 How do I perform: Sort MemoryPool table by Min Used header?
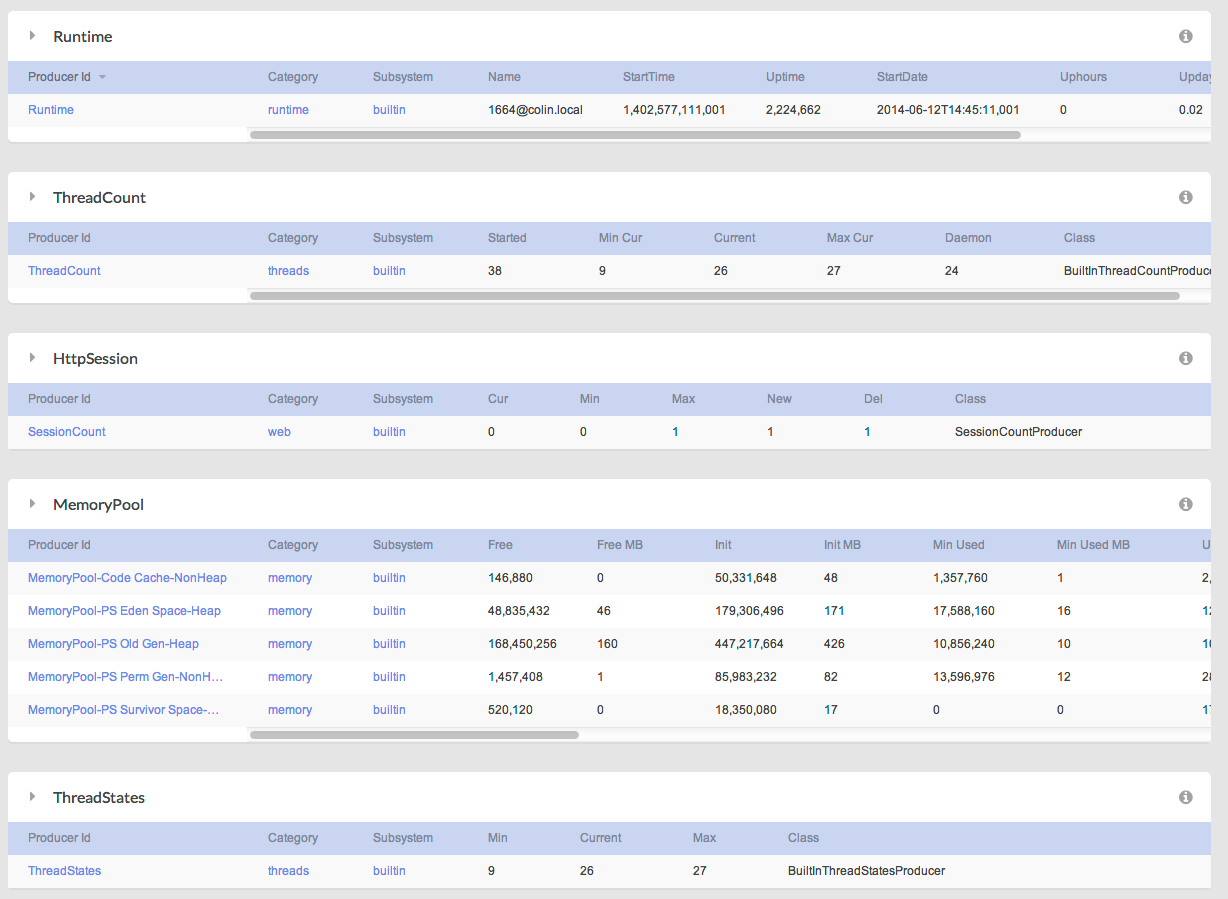pos(959,545)
